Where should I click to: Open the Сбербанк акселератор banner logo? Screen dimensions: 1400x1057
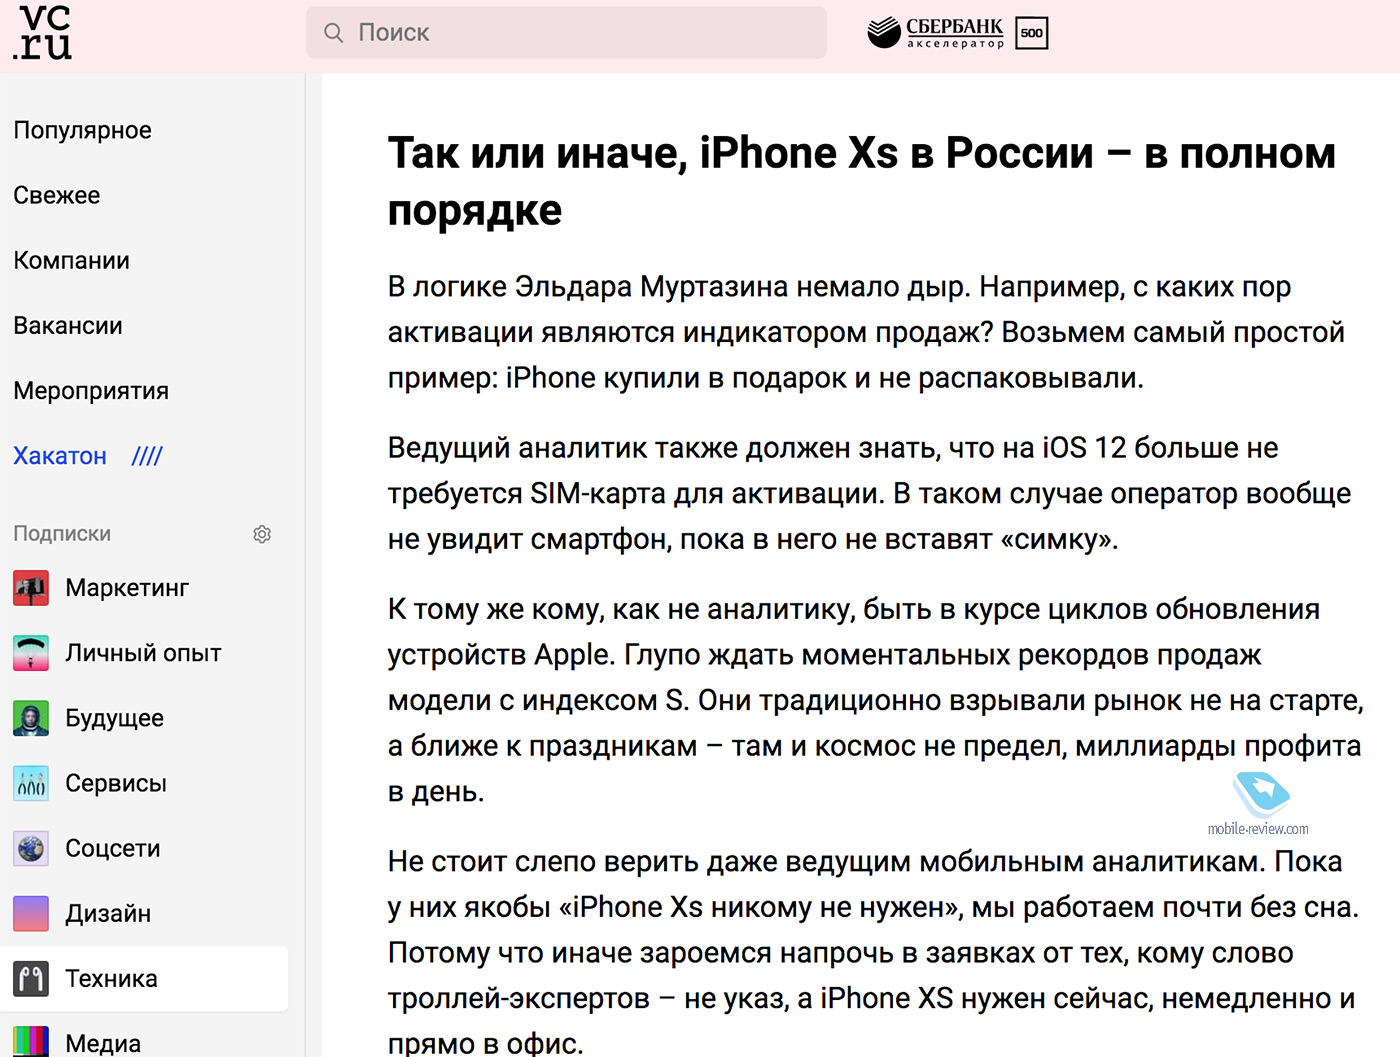coord(935,33)
